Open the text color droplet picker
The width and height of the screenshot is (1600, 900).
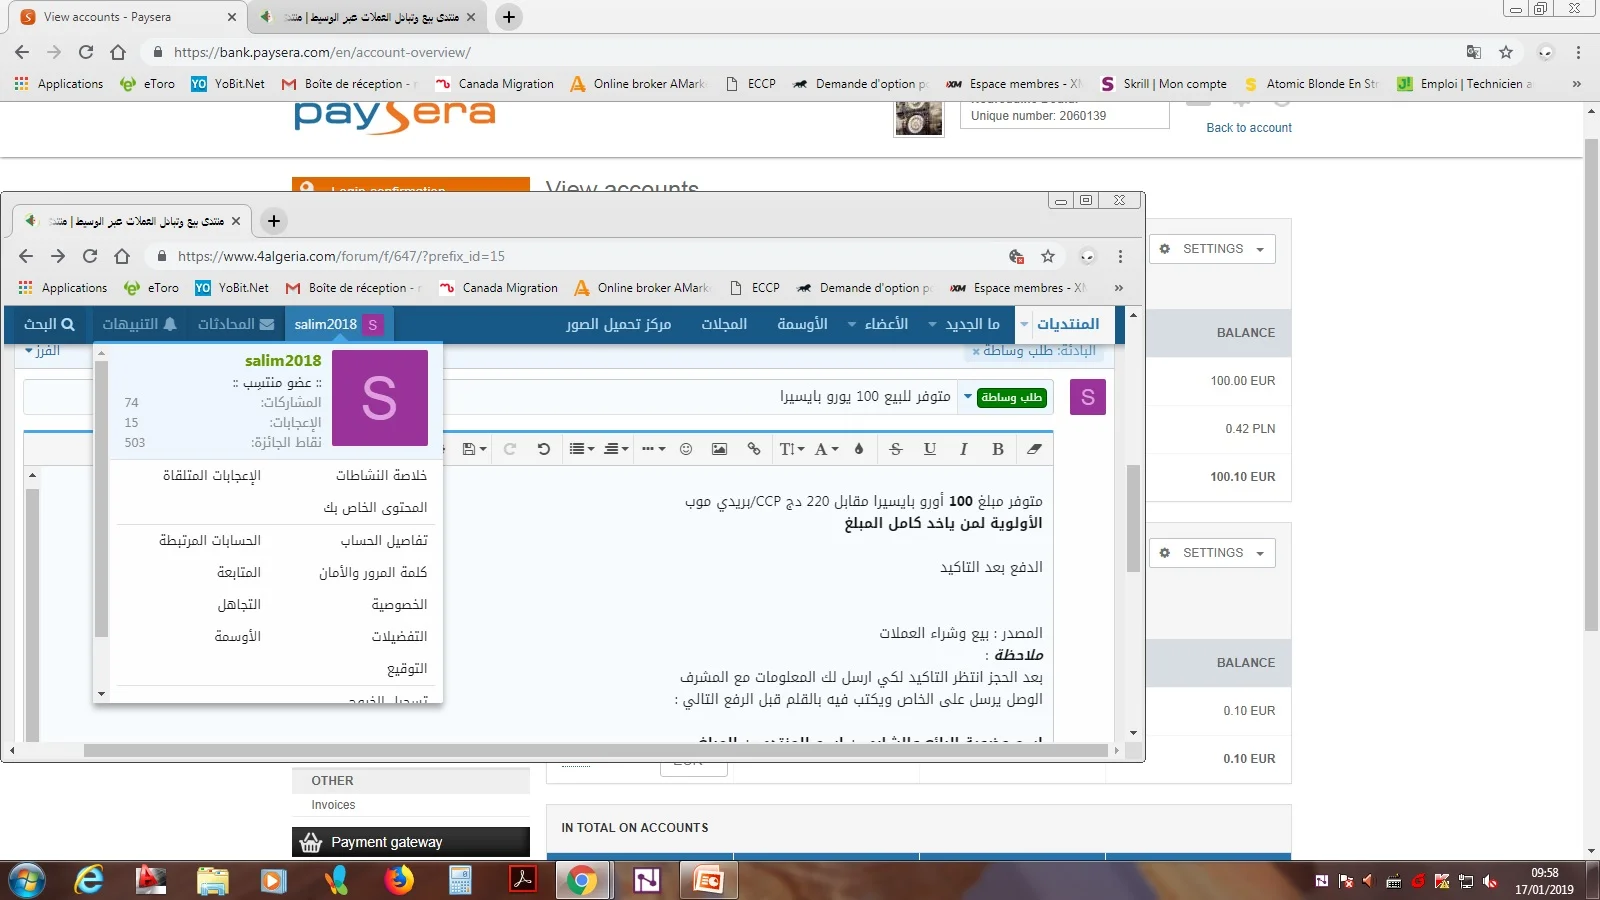tap(858, 449)
